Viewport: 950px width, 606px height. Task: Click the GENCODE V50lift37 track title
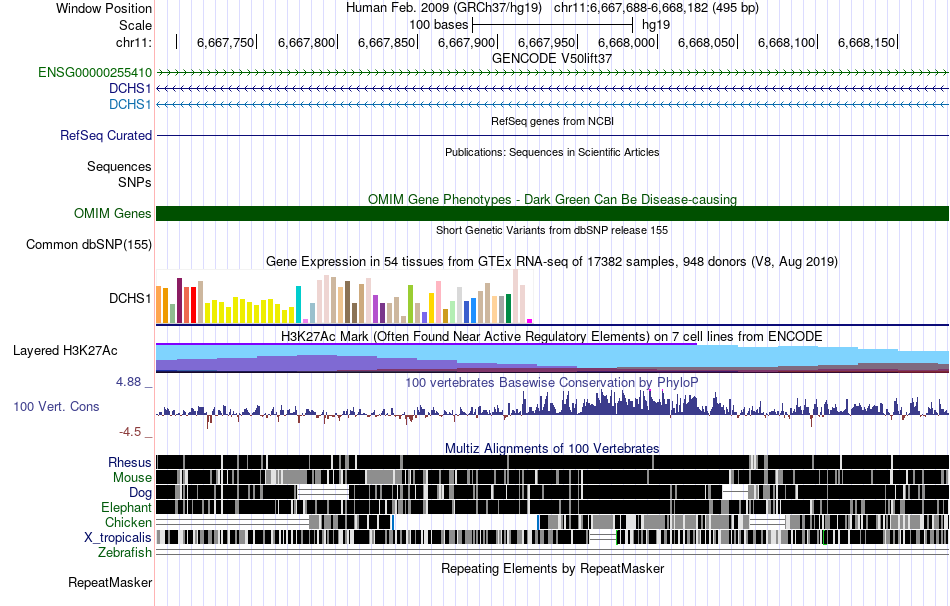tap(552, 59)
